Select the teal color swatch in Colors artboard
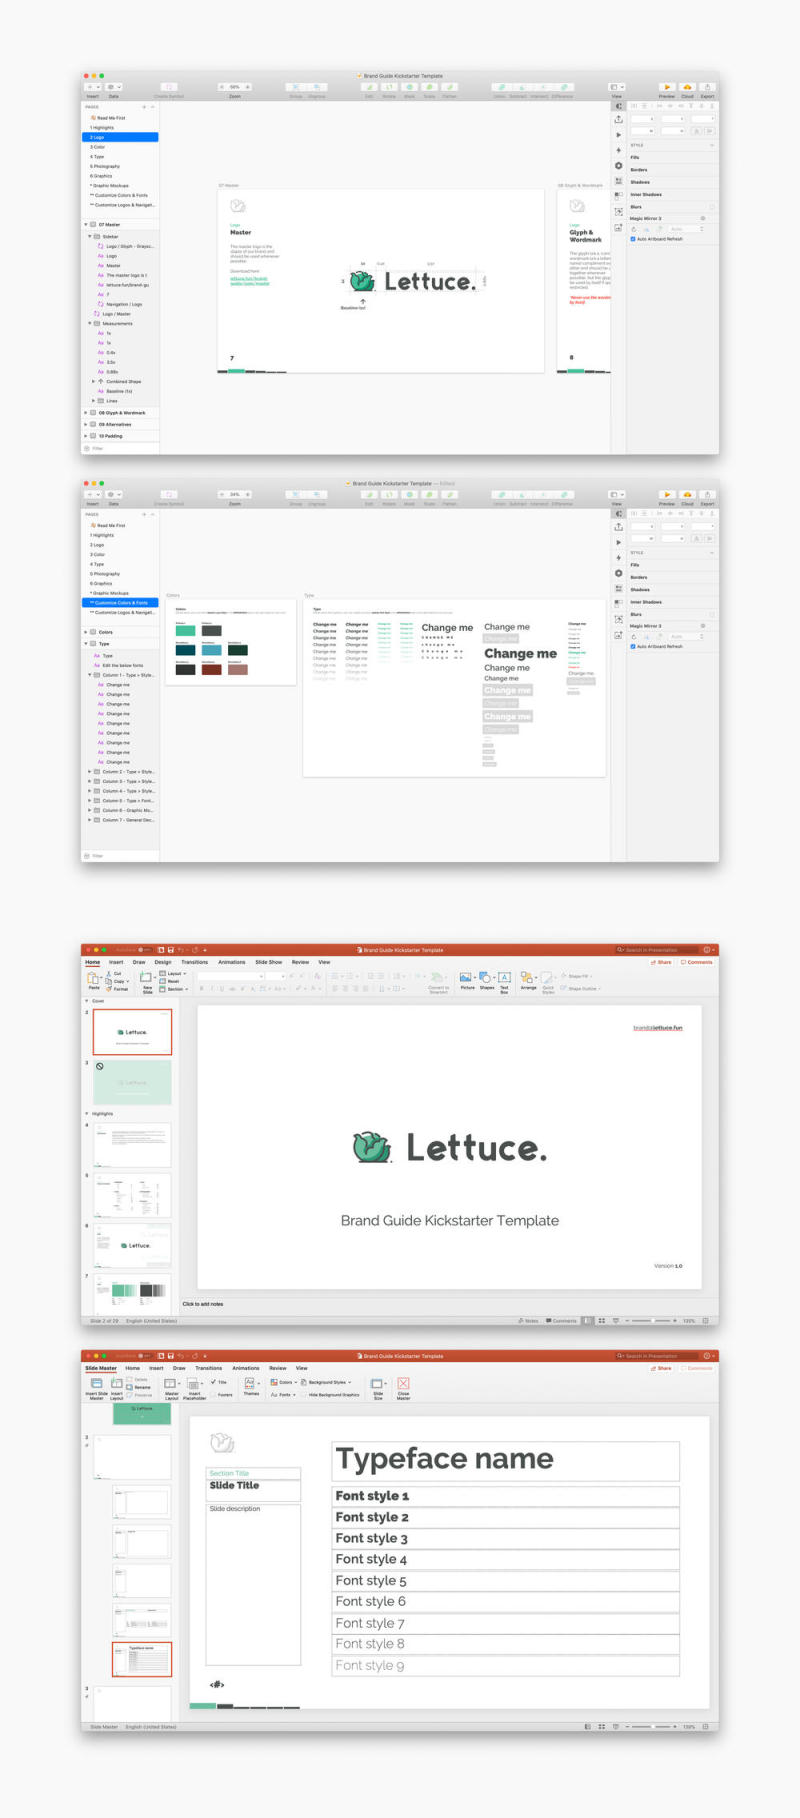The image size is (800, 1818). [185, 630]
